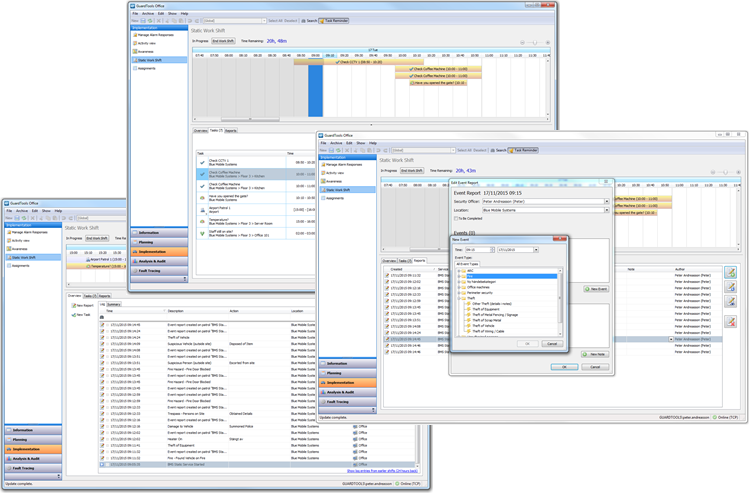This screenshot has height=493, width=749.
Task: Open the Planning section in the top window
Action: coord(159,242)
